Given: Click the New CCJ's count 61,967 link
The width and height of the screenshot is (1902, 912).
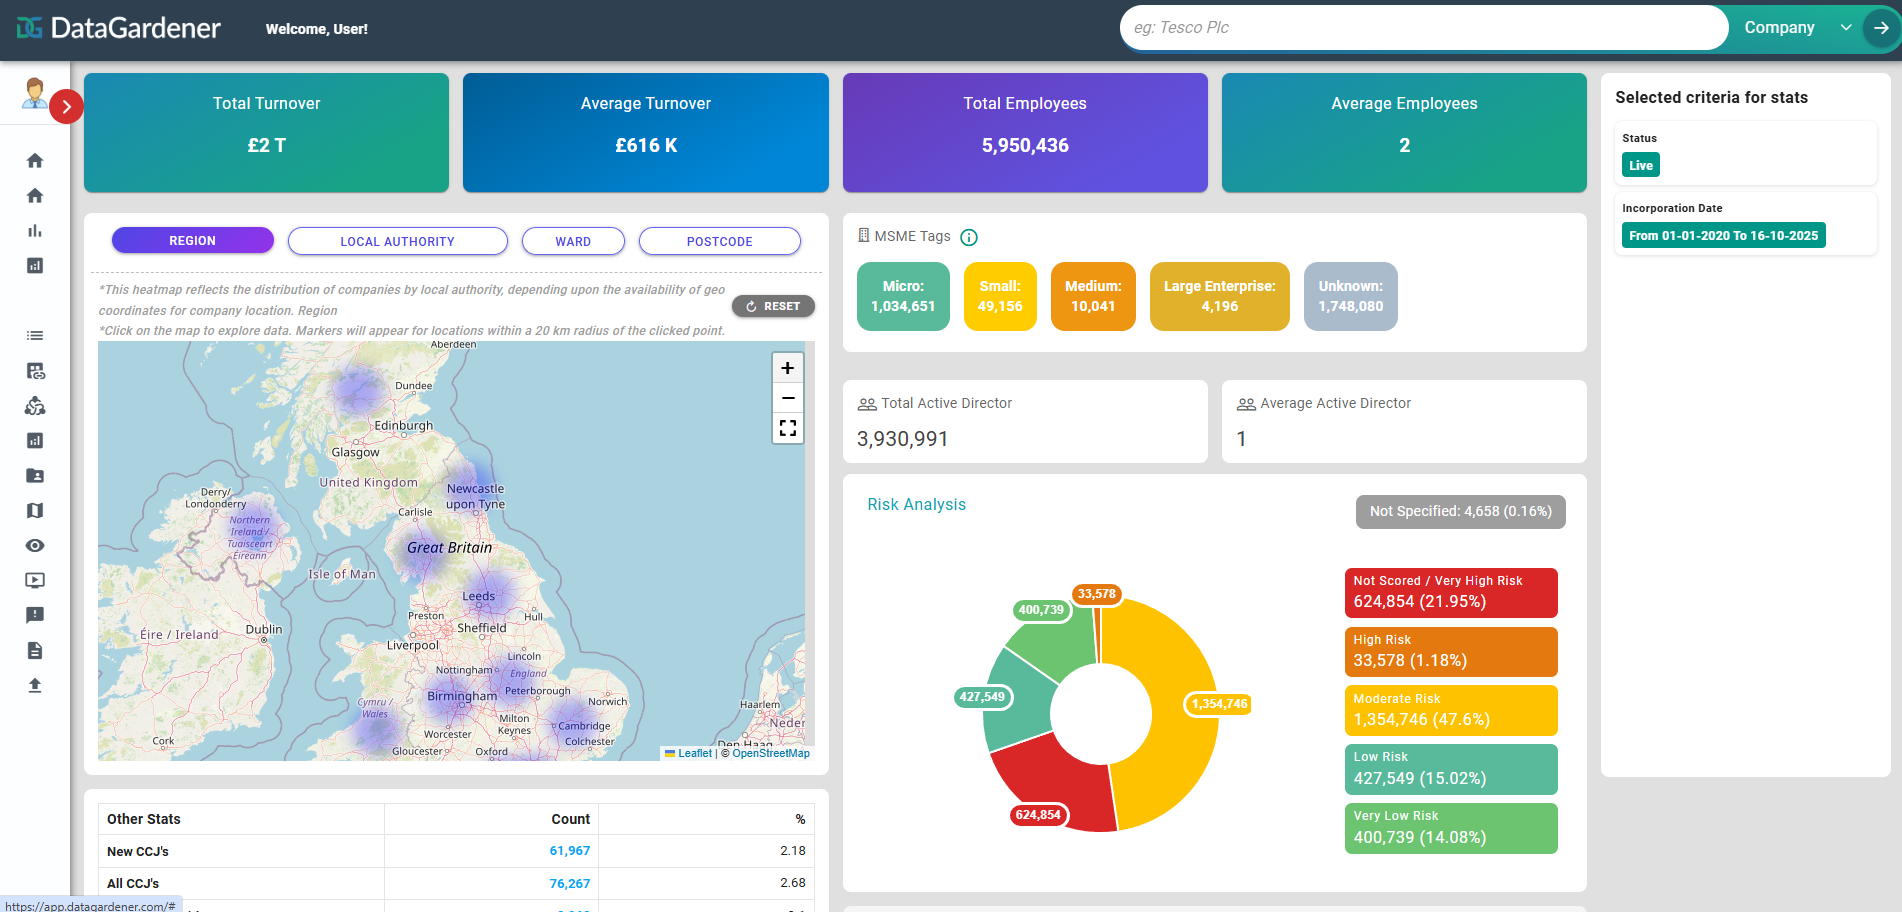Looking at the screenshot, I should [x=569, y=851].
